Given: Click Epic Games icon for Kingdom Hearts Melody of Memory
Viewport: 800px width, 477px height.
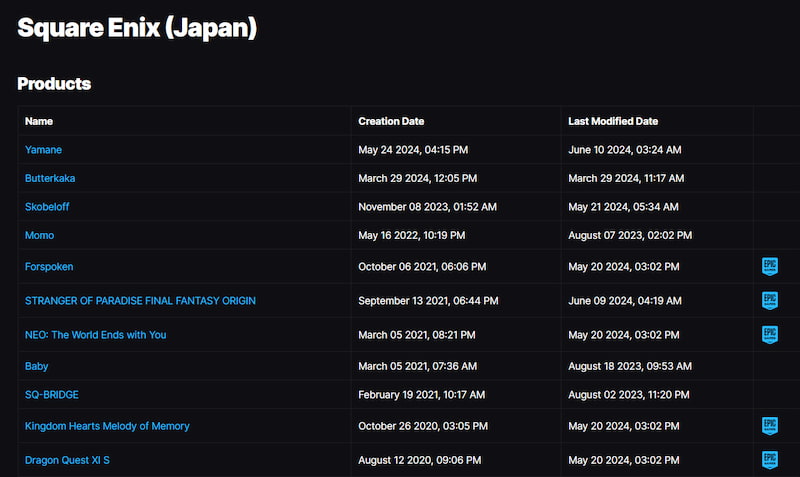Looking at the screenshot, I should pyautogui.click(x=769, y=425).
